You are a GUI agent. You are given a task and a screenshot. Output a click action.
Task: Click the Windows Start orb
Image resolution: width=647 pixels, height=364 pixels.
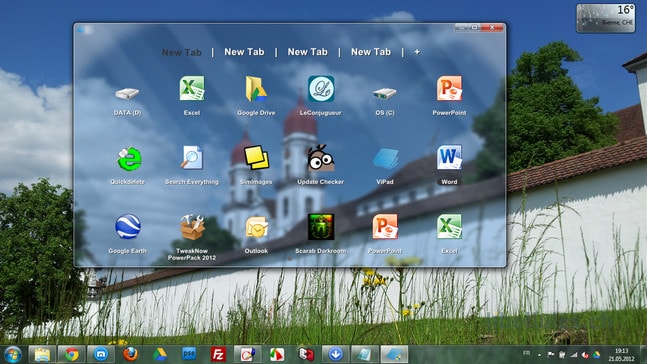tap(13, 355)
